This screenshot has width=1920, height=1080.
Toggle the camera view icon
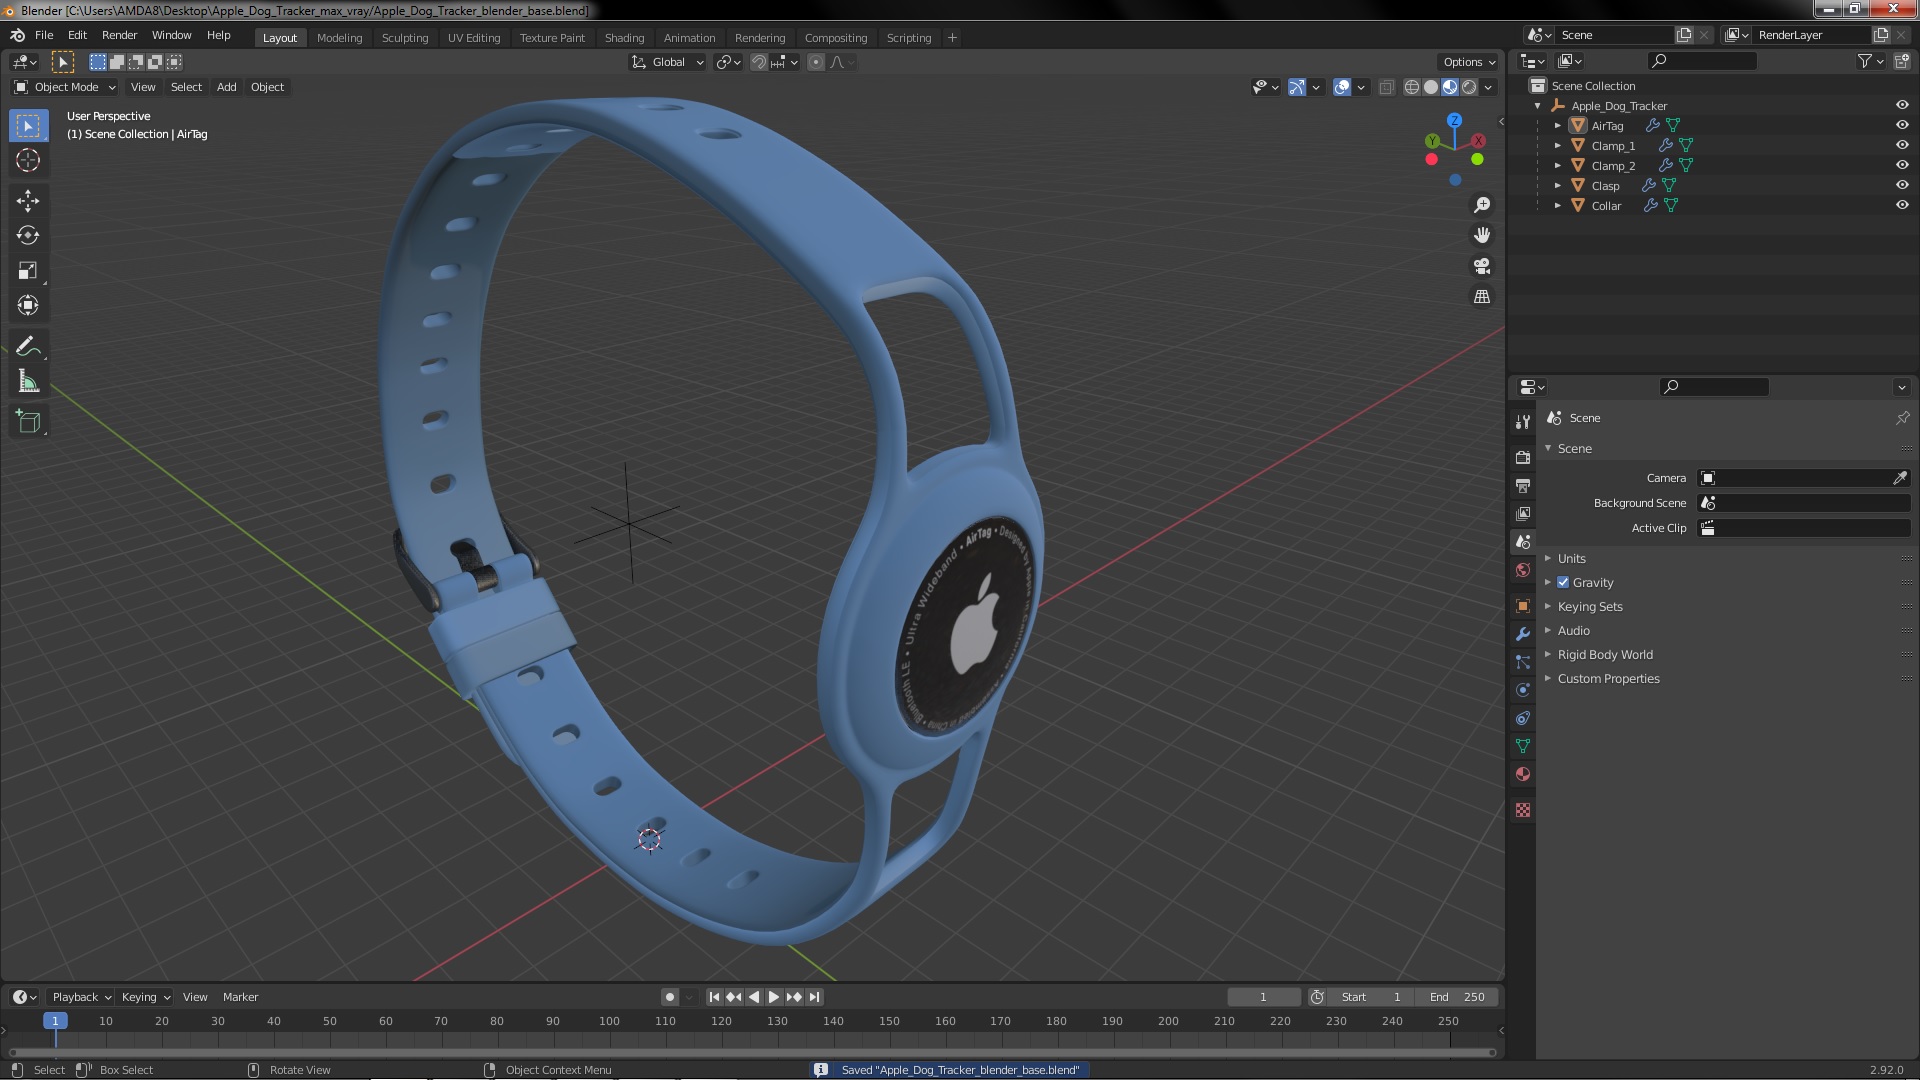coord(1482,266)
